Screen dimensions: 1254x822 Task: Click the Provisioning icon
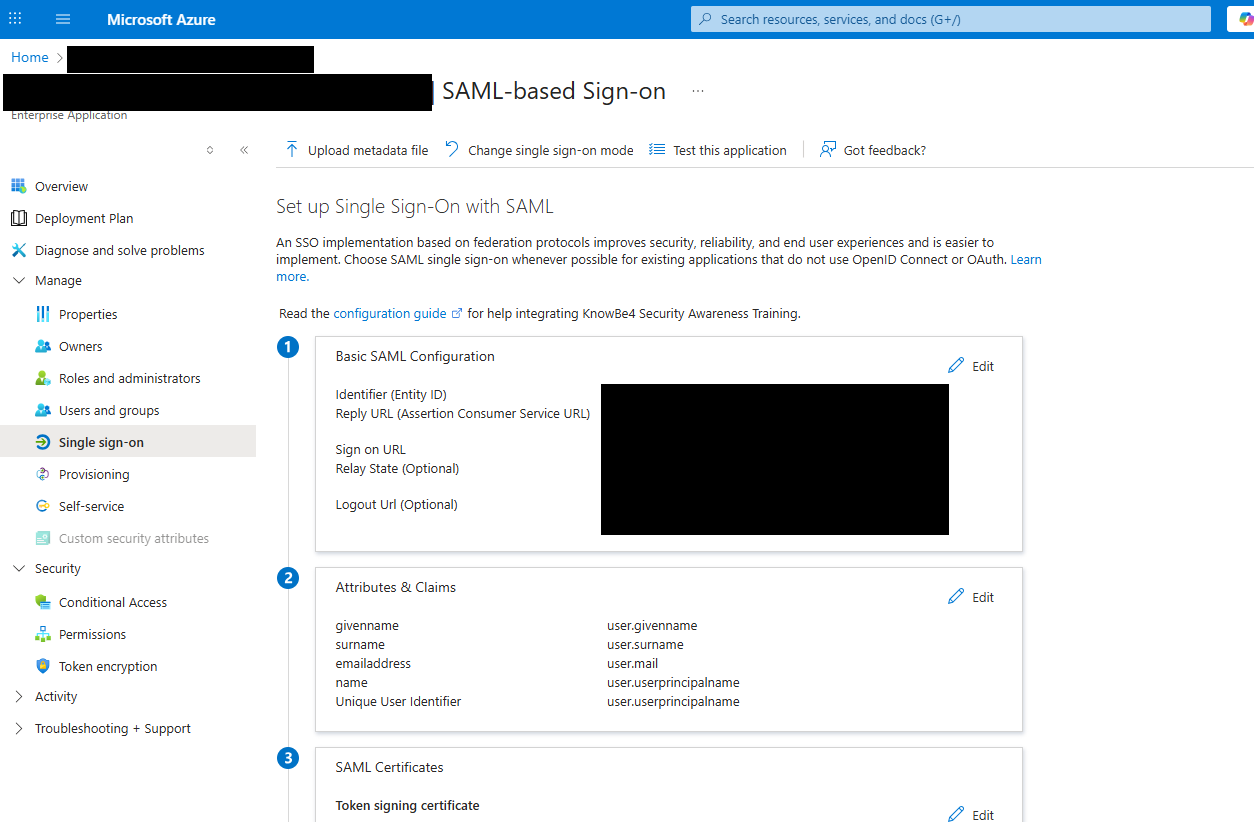click(42, 474)
